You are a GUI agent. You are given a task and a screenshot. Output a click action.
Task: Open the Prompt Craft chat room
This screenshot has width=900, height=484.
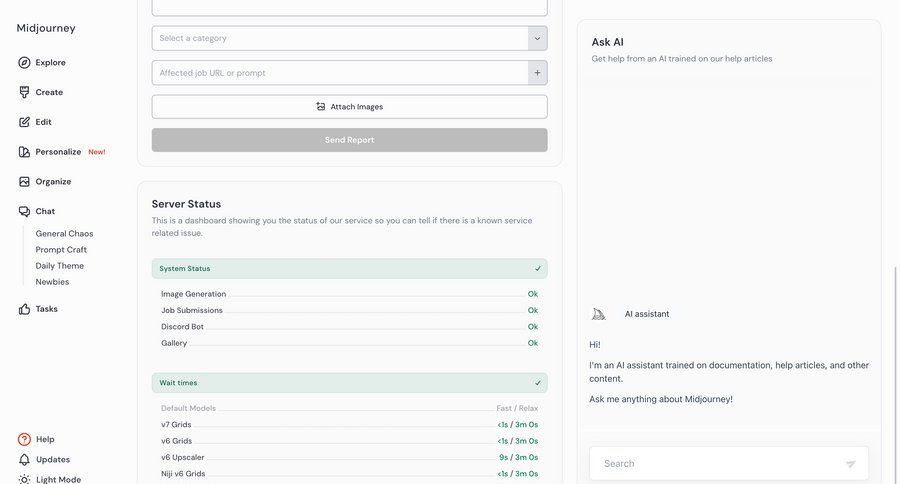coord(61,250)
